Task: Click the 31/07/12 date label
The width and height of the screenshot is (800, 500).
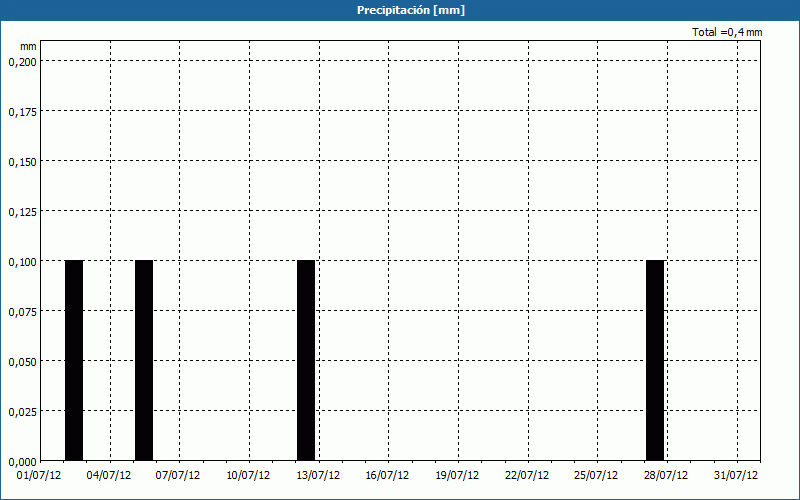Action: click(736, 476)
